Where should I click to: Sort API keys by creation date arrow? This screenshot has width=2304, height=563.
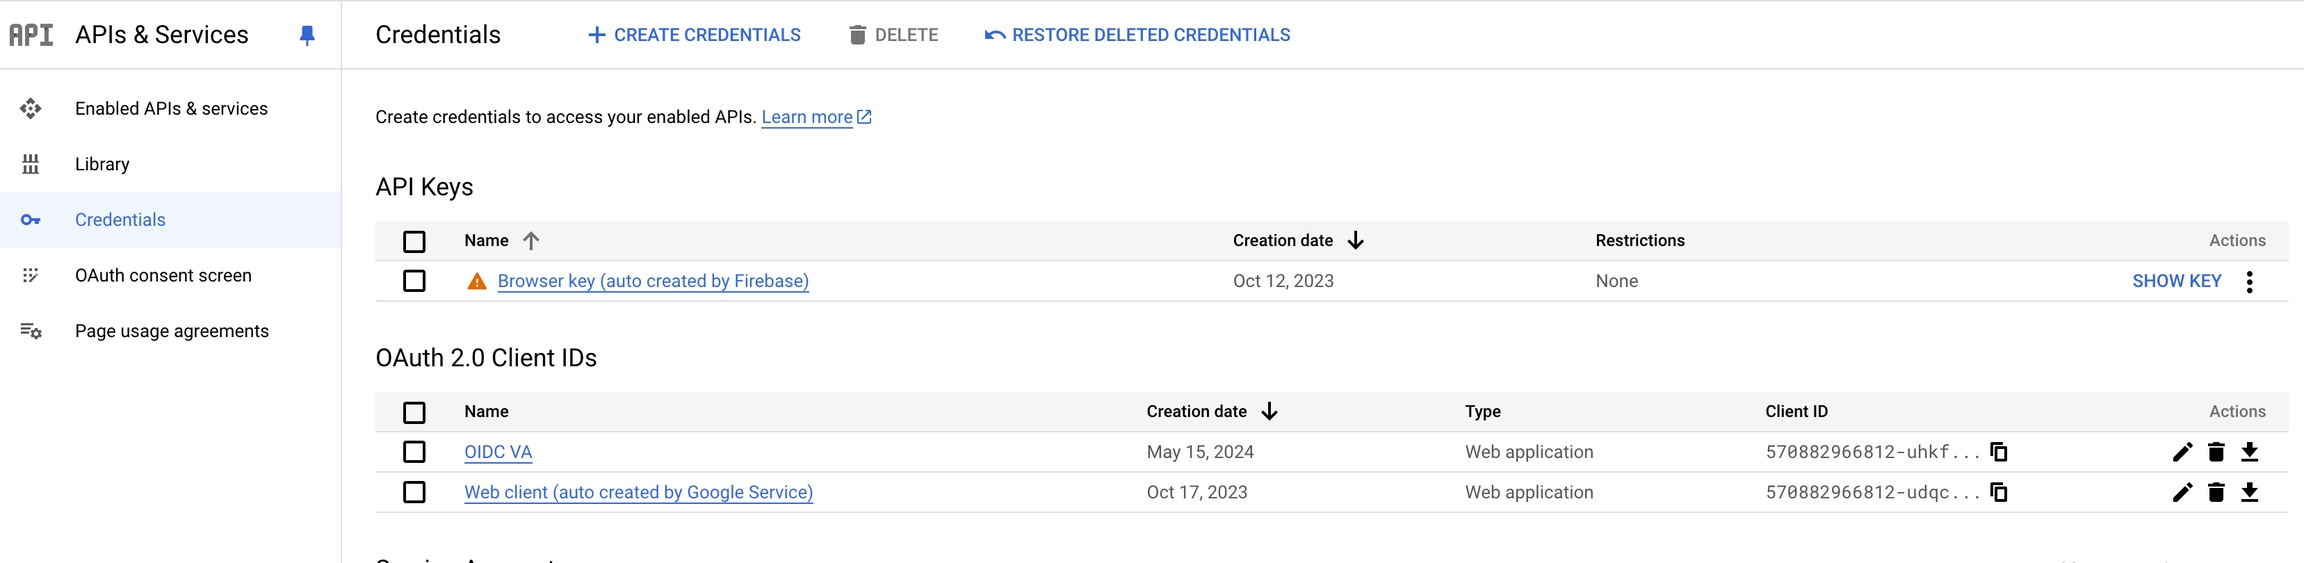pos(1356,241)
